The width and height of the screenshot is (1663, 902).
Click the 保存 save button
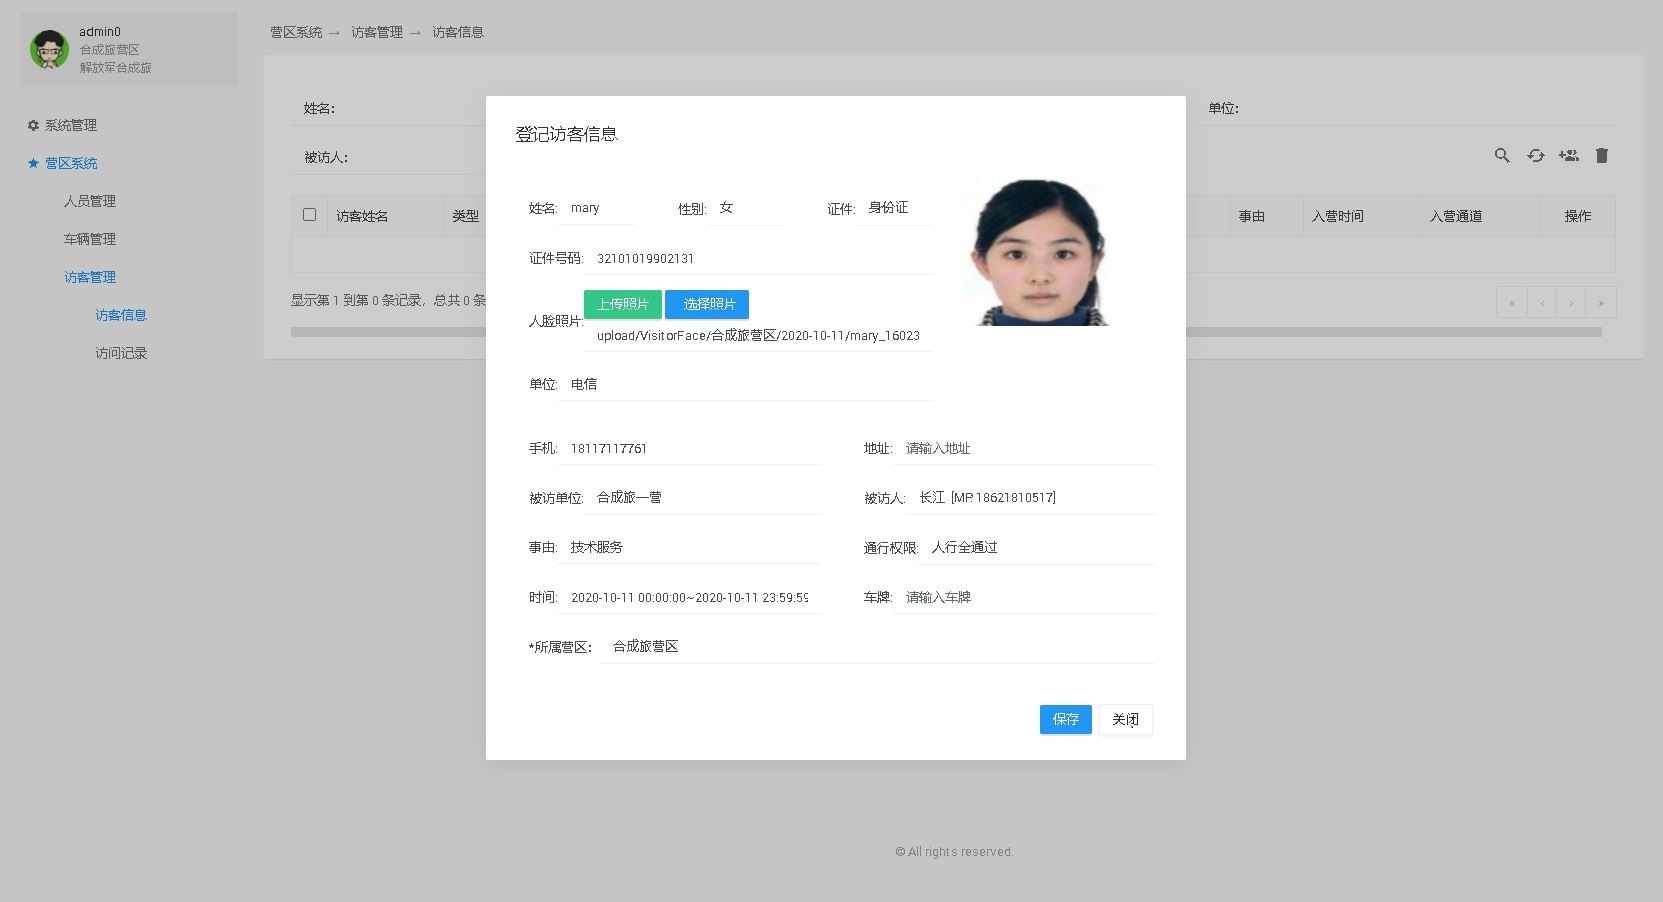point(1065,719)
